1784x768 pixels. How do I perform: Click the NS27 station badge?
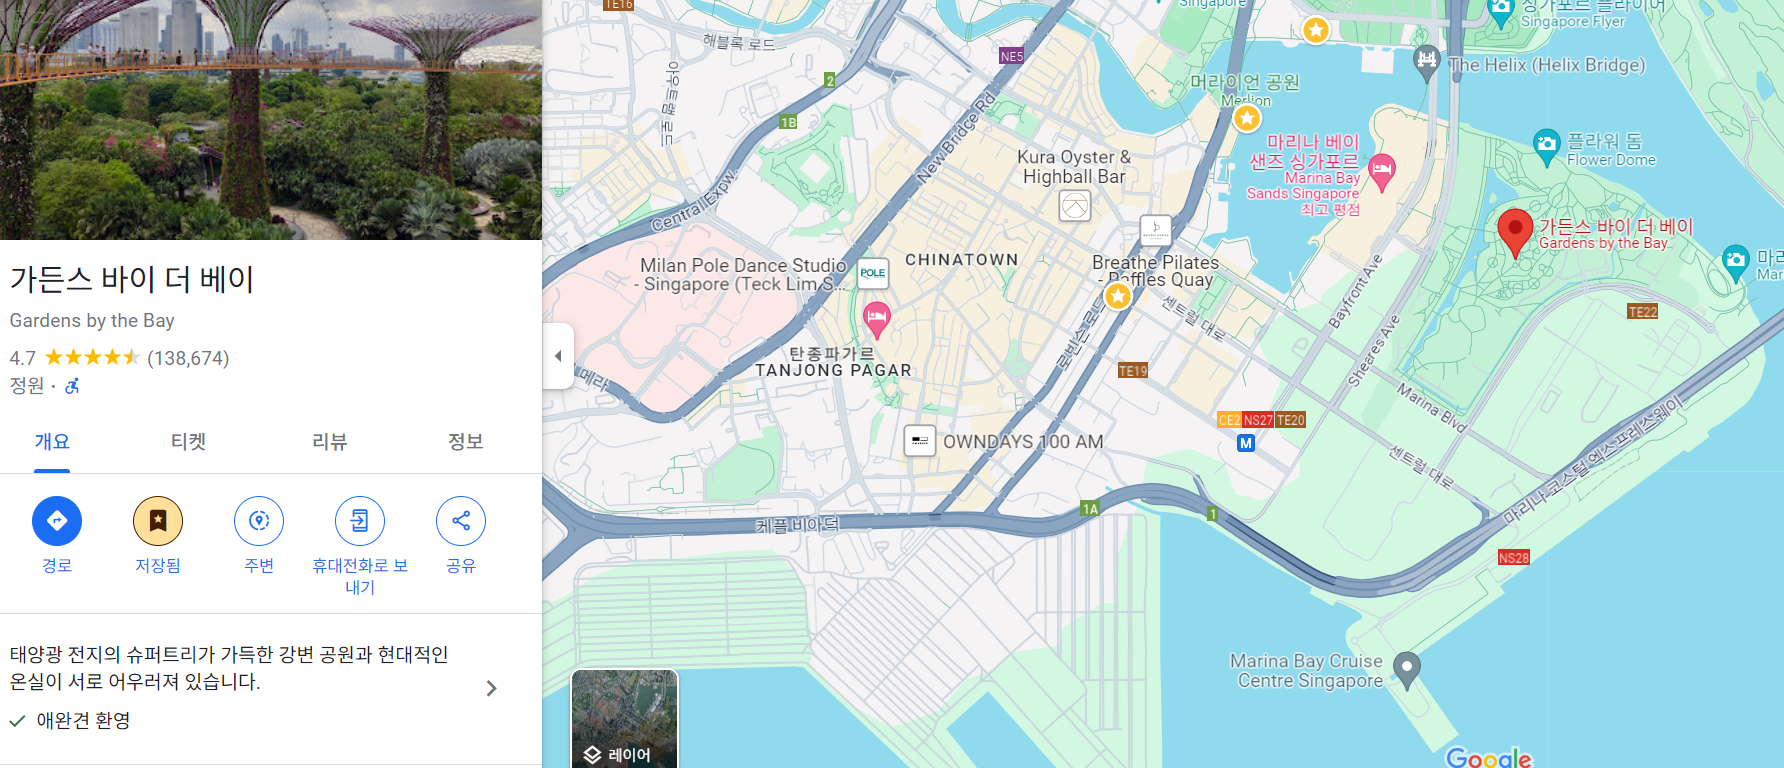[x=1258, y=420]
